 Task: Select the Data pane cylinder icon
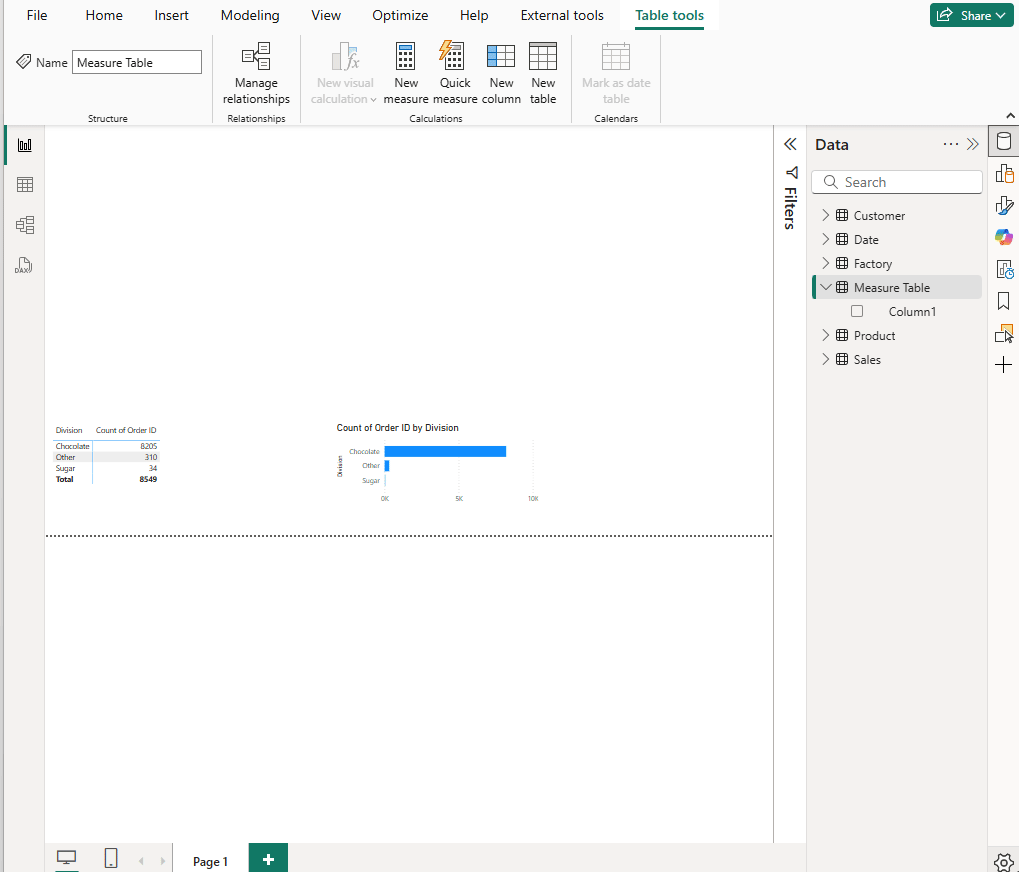pos(1003,141)
